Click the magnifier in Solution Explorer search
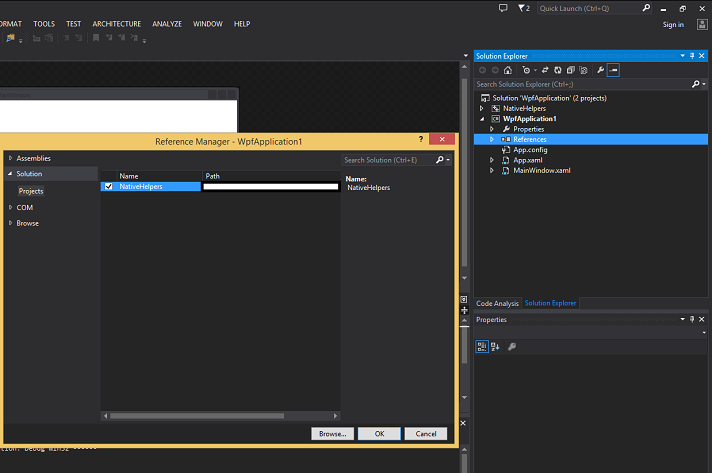The width and height of the screenshot is (712, 473). tap(695, 84)
